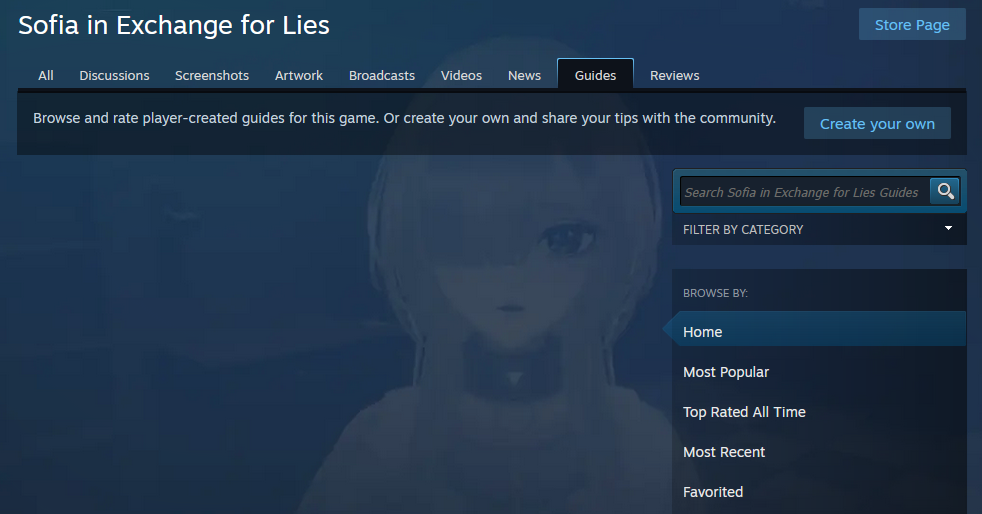Switch to the Reviews tab
Viewport: 982px width, 514px height.
tap(674, 75)
